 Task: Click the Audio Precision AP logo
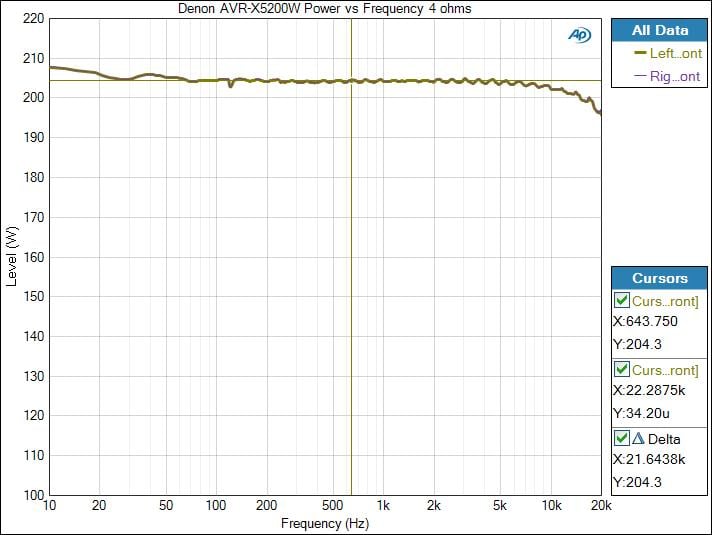(x=579, y=34)
